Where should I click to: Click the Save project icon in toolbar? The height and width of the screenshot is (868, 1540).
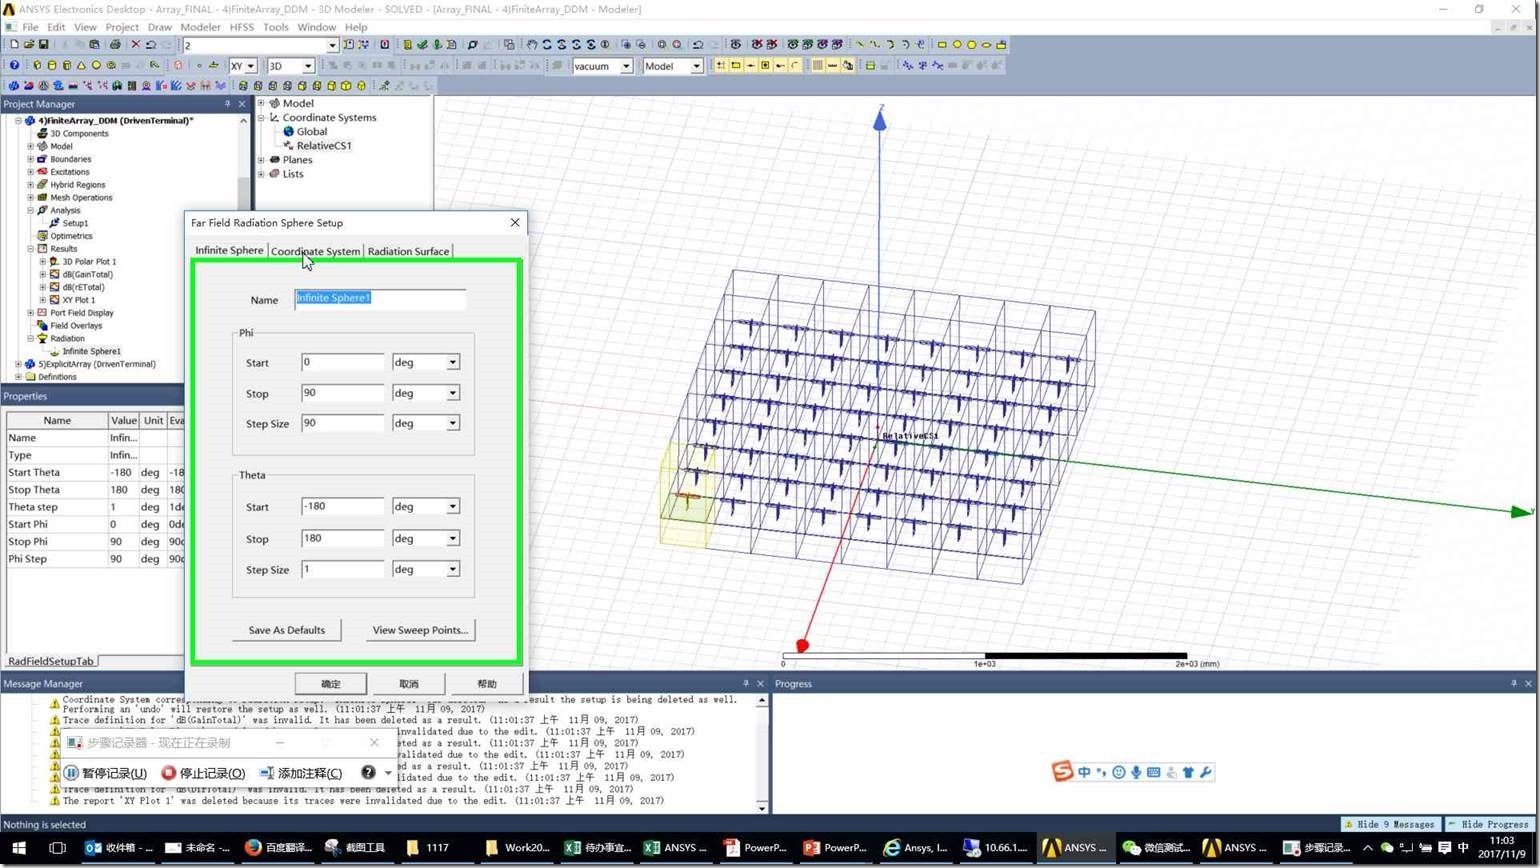click(43, 45)
